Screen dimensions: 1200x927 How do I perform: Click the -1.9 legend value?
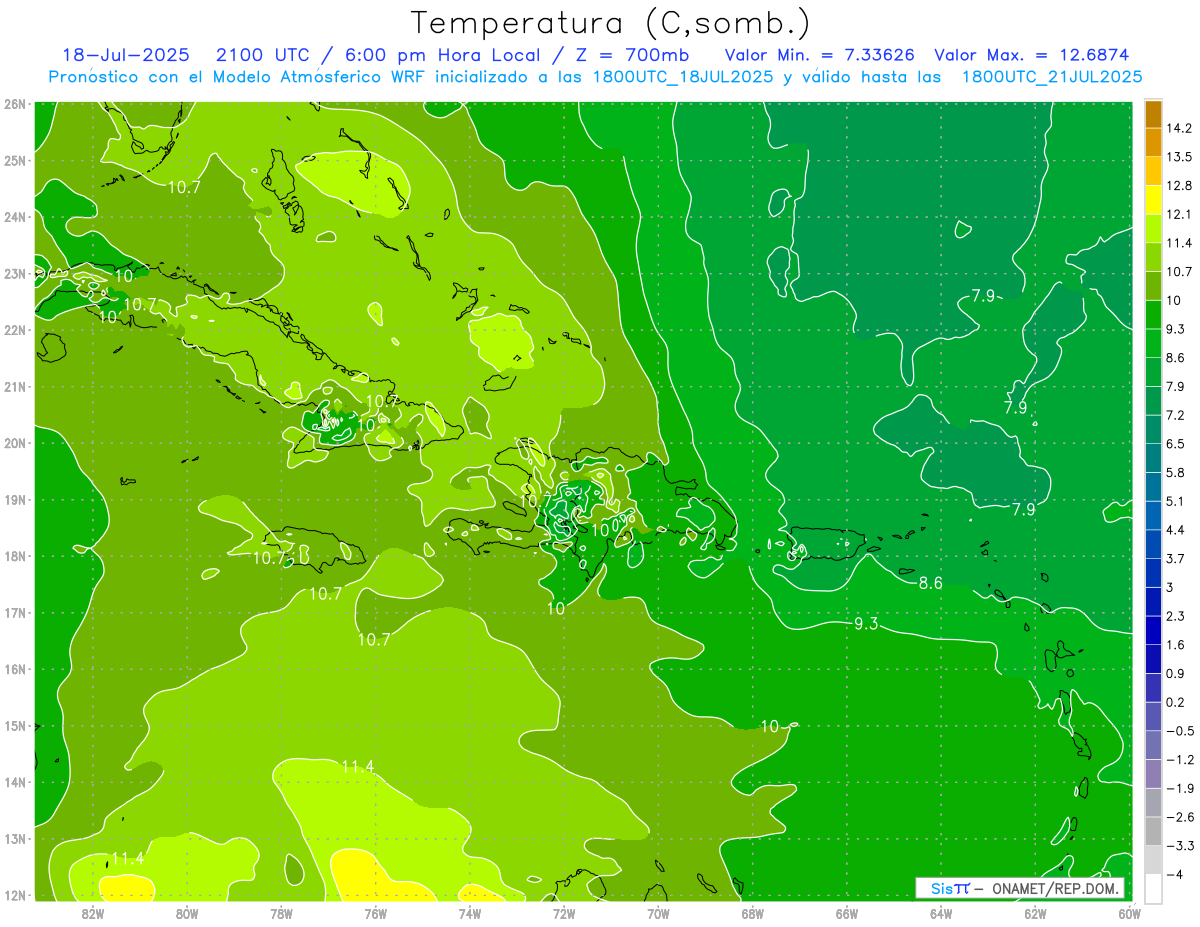point(1179,788)
